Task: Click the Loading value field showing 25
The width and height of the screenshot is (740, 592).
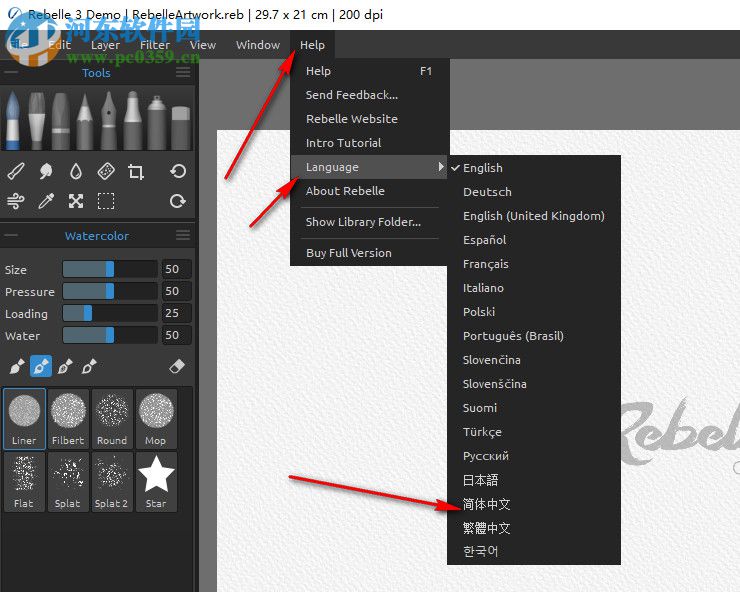Action: coord(177,313)
